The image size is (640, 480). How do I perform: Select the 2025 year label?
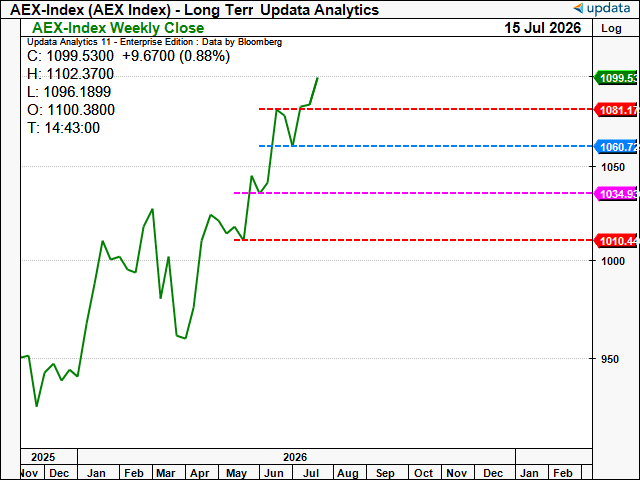pyautogui.click(x=43, y=457)
